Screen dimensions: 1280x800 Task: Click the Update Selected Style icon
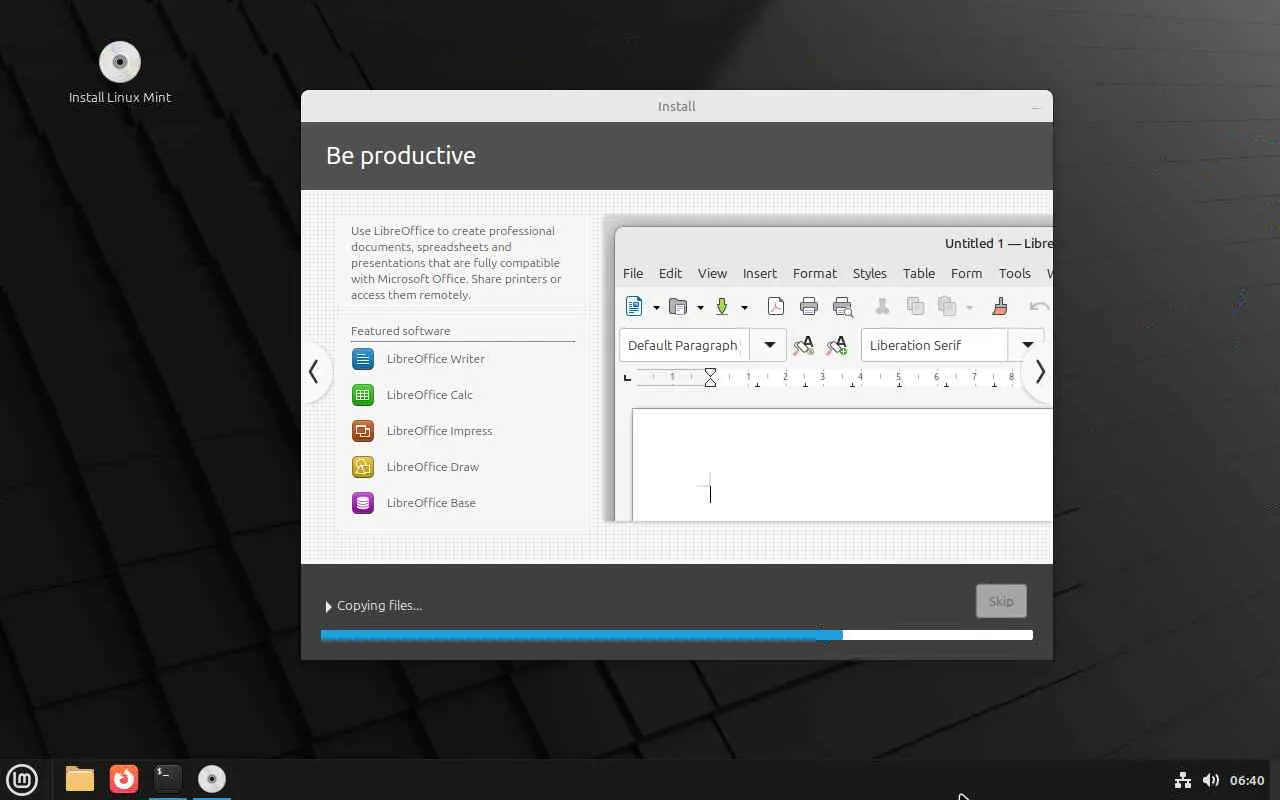pos(803,346)
